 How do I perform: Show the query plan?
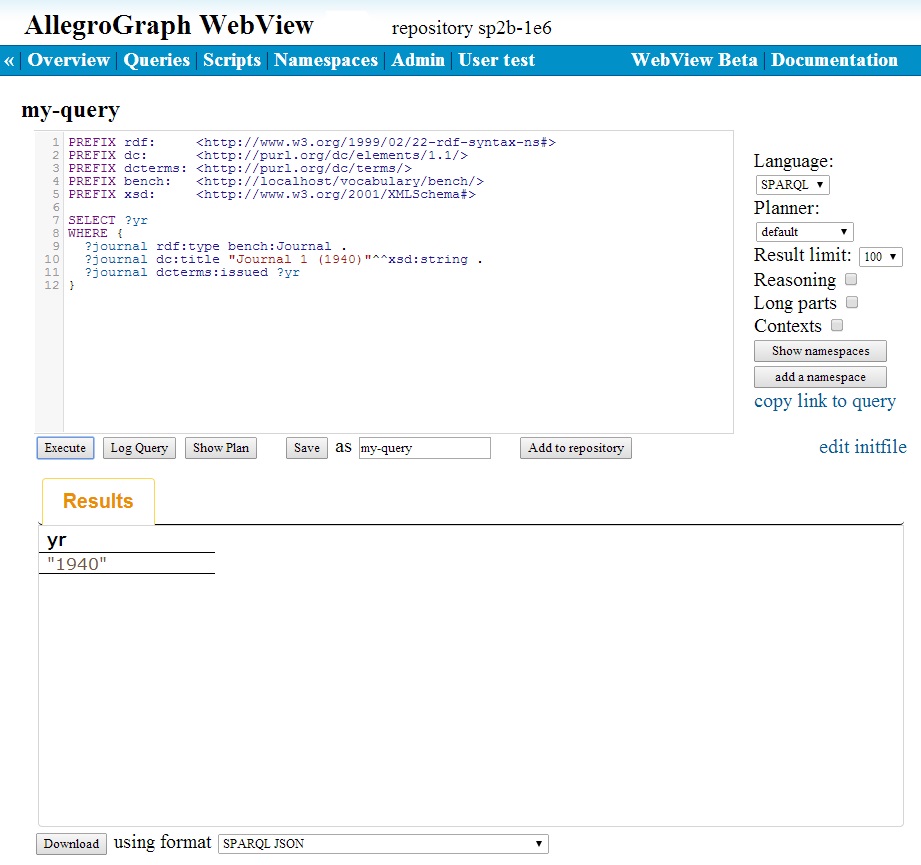tap(220, 448)
